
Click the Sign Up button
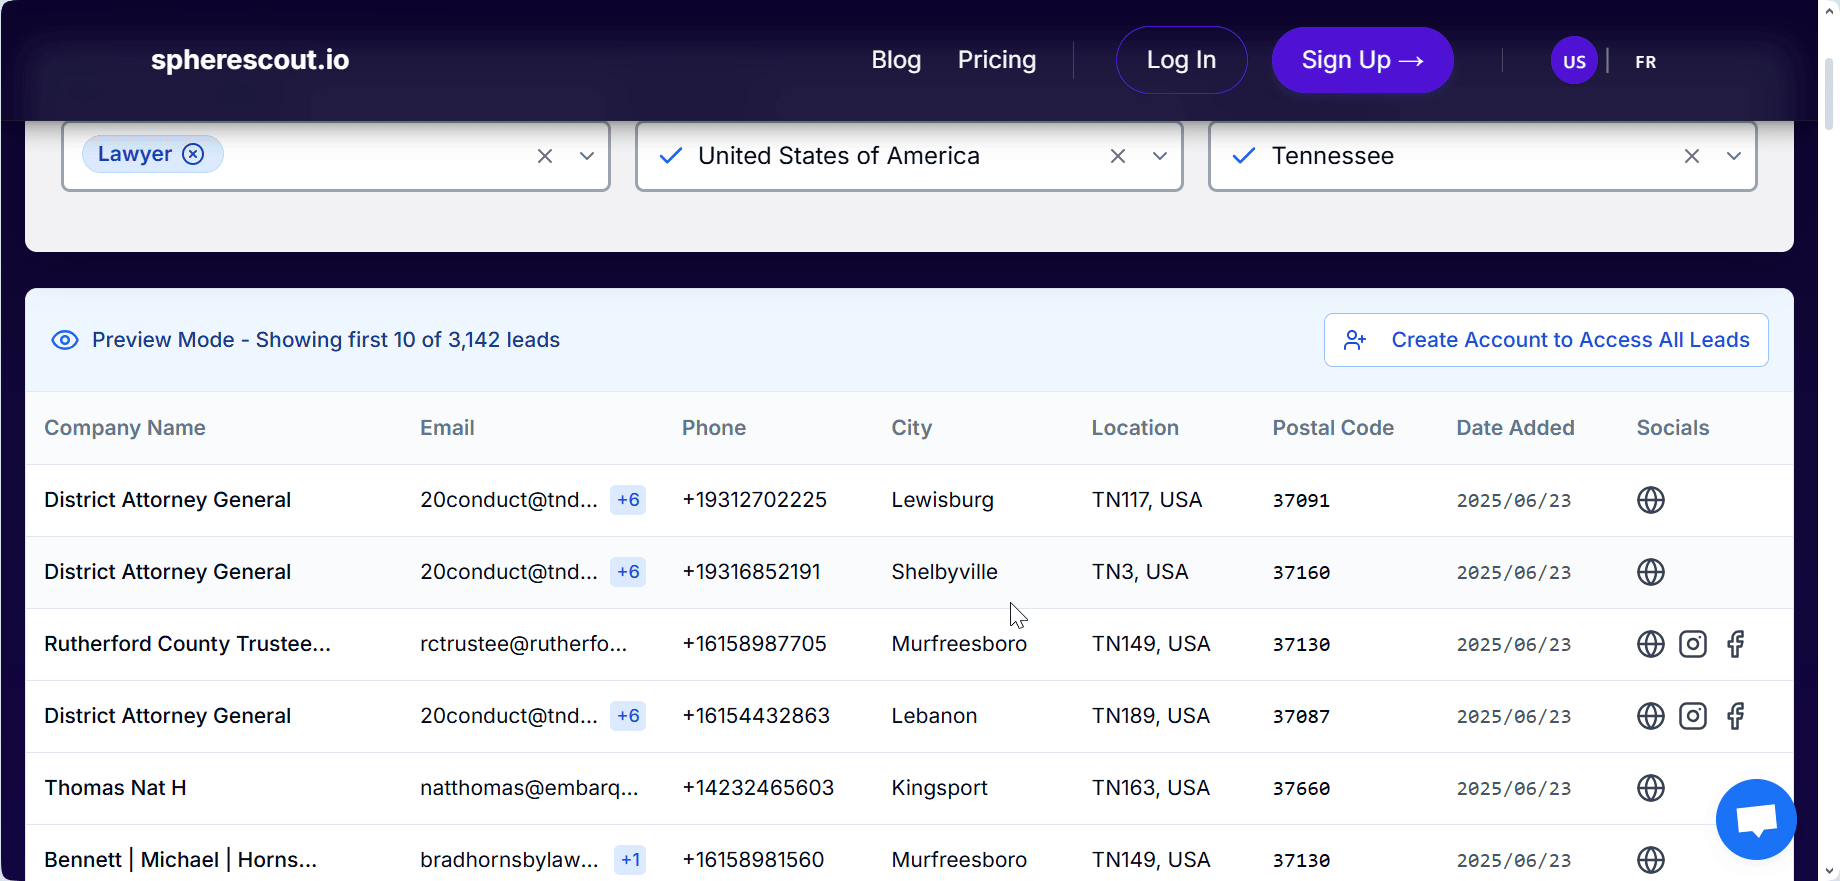click(x=1362, y=60)
